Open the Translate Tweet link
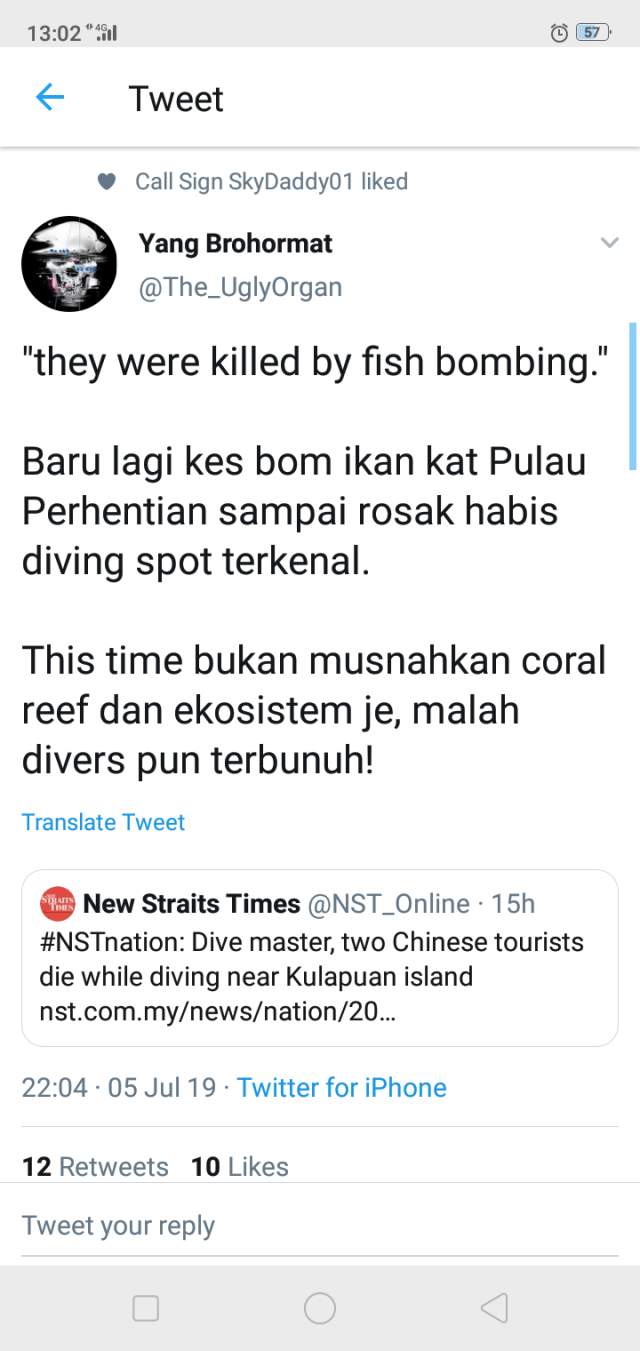The height and width of the screenshot is (1351, 640). (x=104, y=822)
